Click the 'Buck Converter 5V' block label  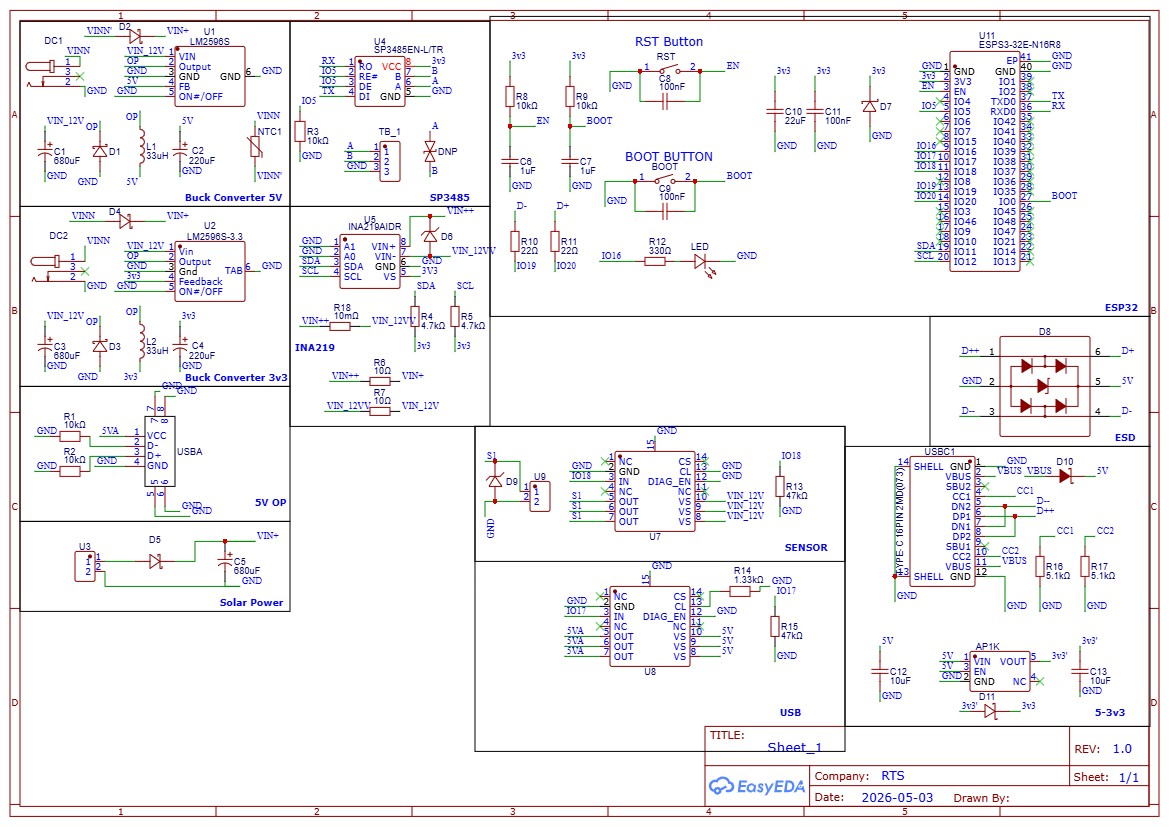(233, 198)
